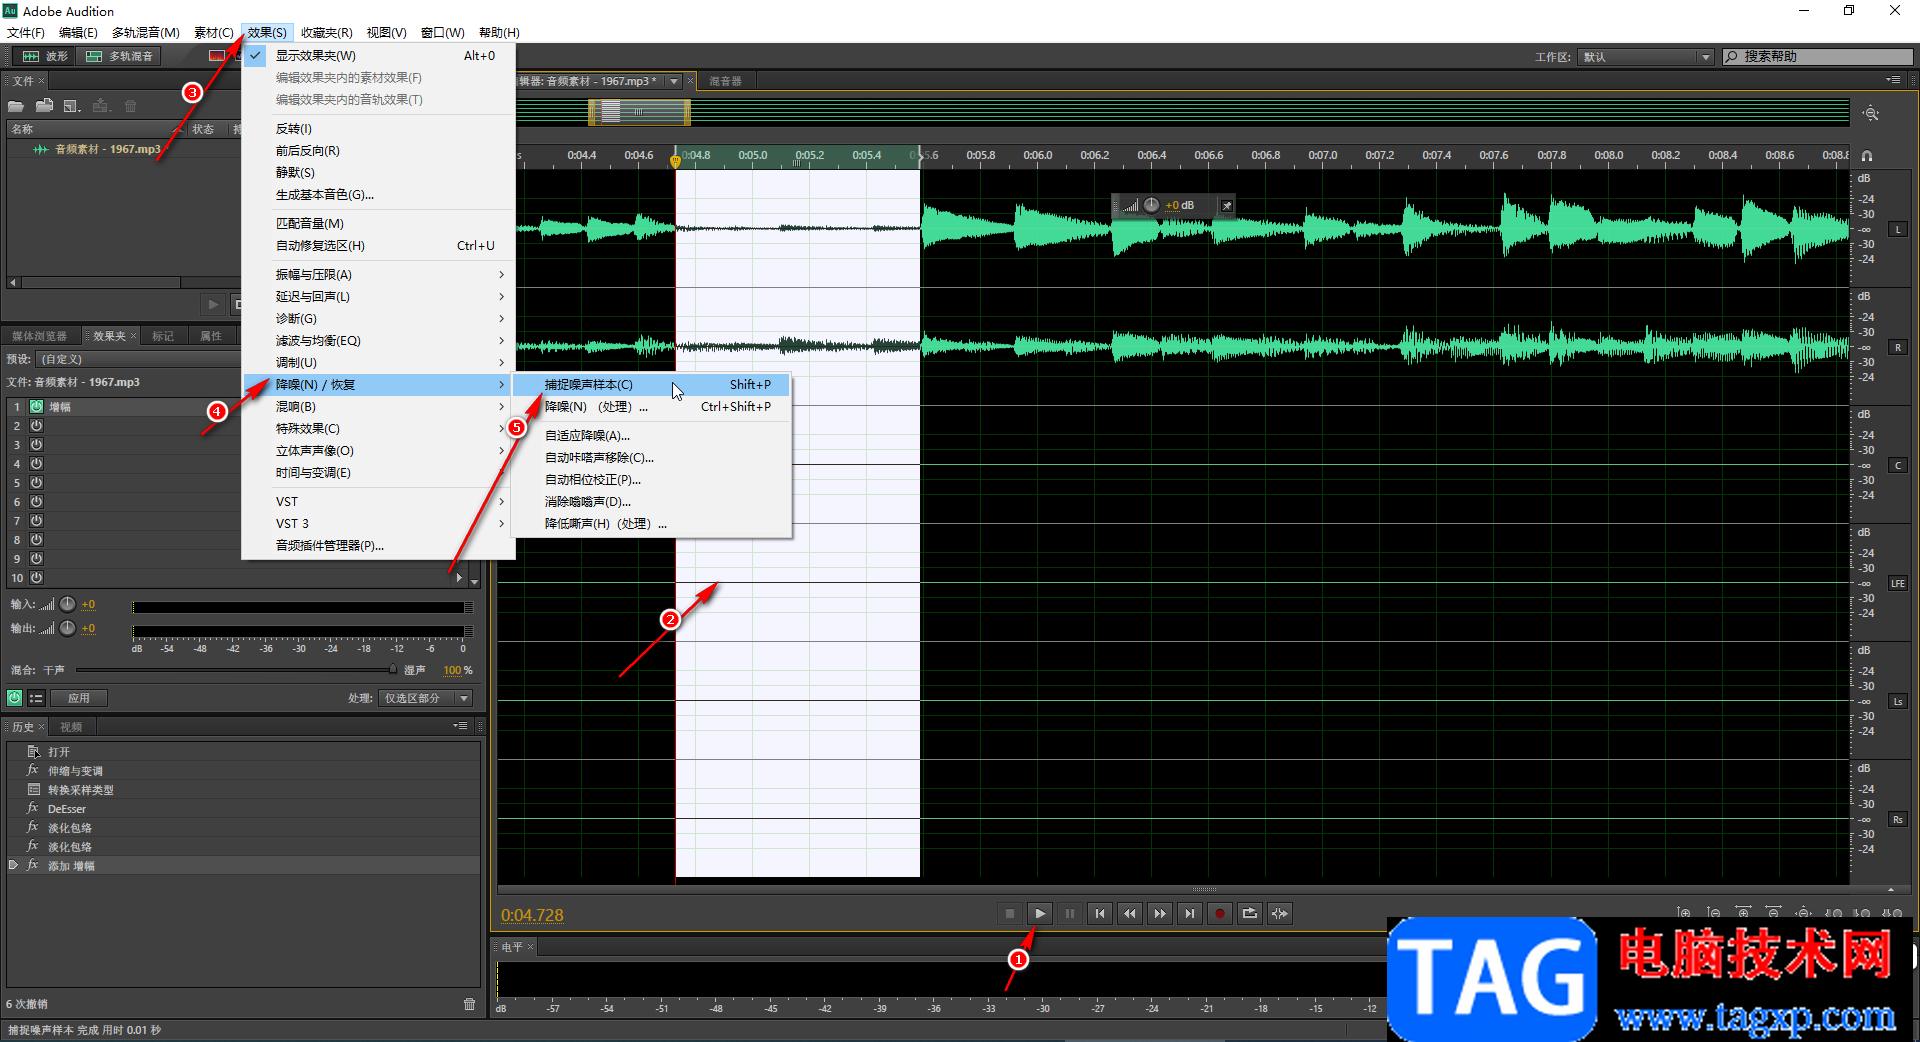
Task: Switch to the 视频 tab
Action: pos(71,727)
